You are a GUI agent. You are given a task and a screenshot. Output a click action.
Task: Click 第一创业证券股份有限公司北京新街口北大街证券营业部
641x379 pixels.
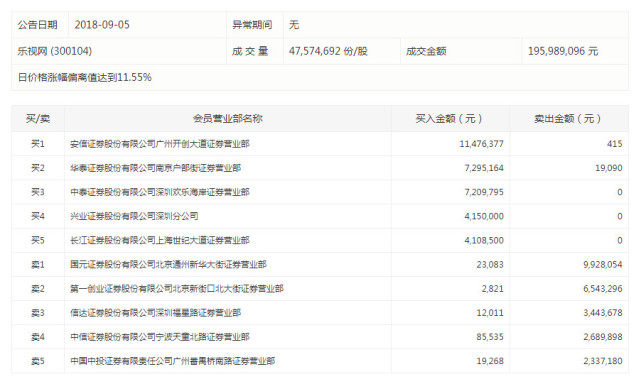coord(177,289)
